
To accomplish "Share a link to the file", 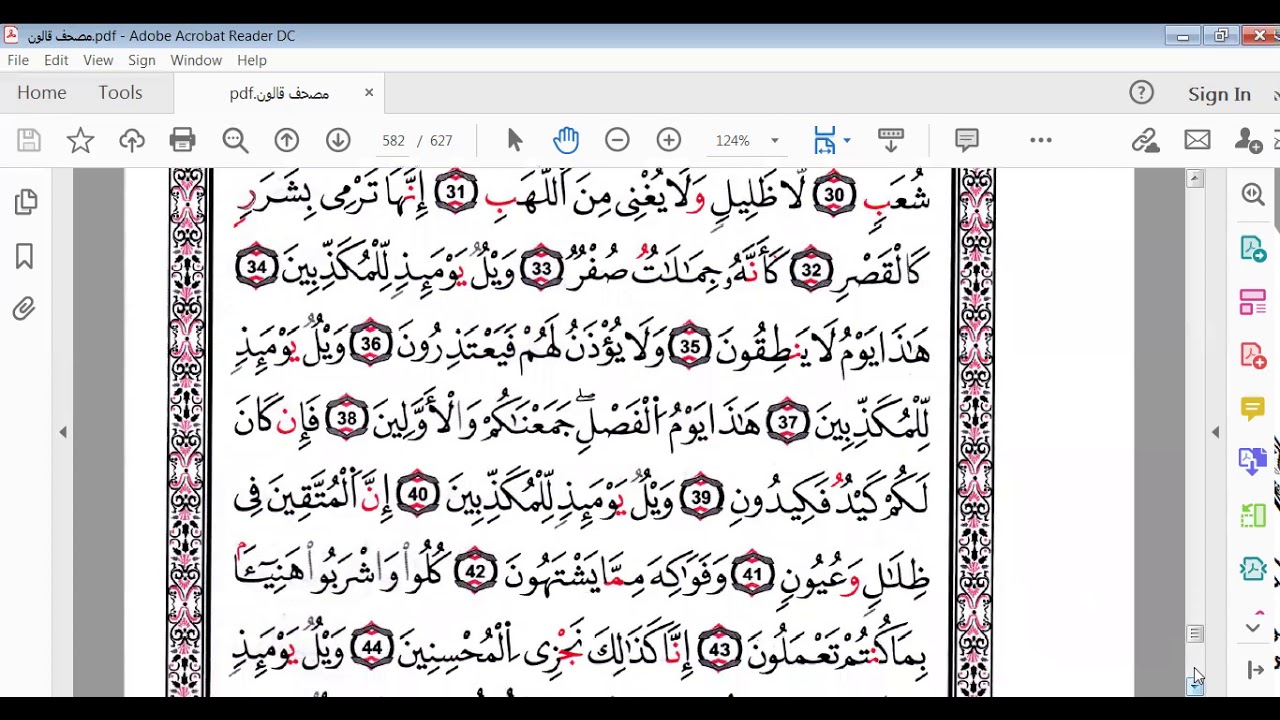I will coord(1145,140).
